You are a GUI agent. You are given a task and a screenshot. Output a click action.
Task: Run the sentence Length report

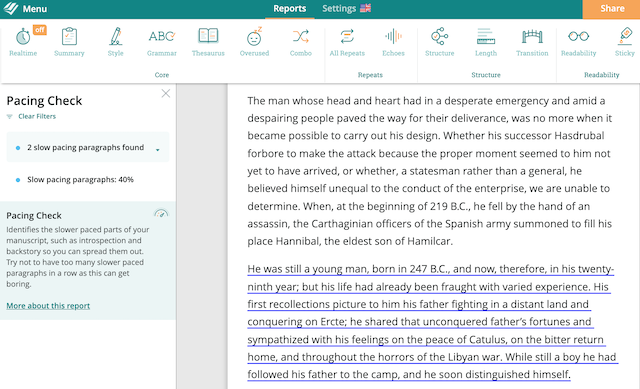coord(486,42)
